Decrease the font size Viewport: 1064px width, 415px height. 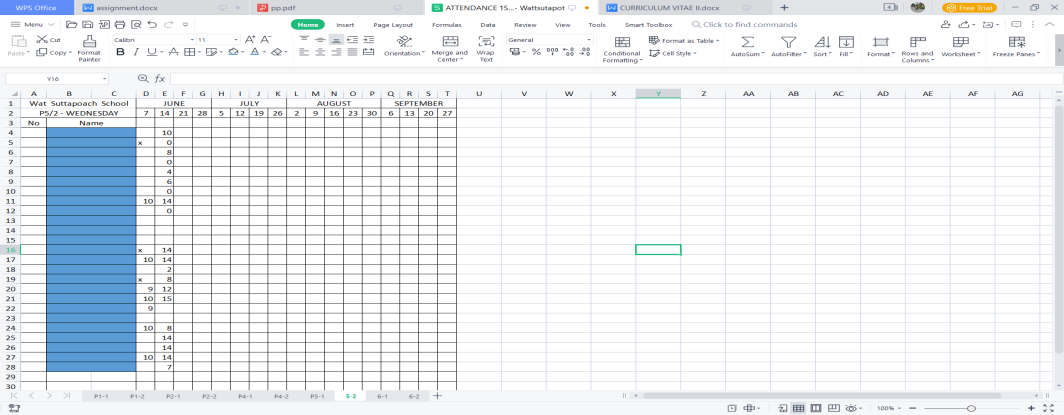click(x=266, y=40)
